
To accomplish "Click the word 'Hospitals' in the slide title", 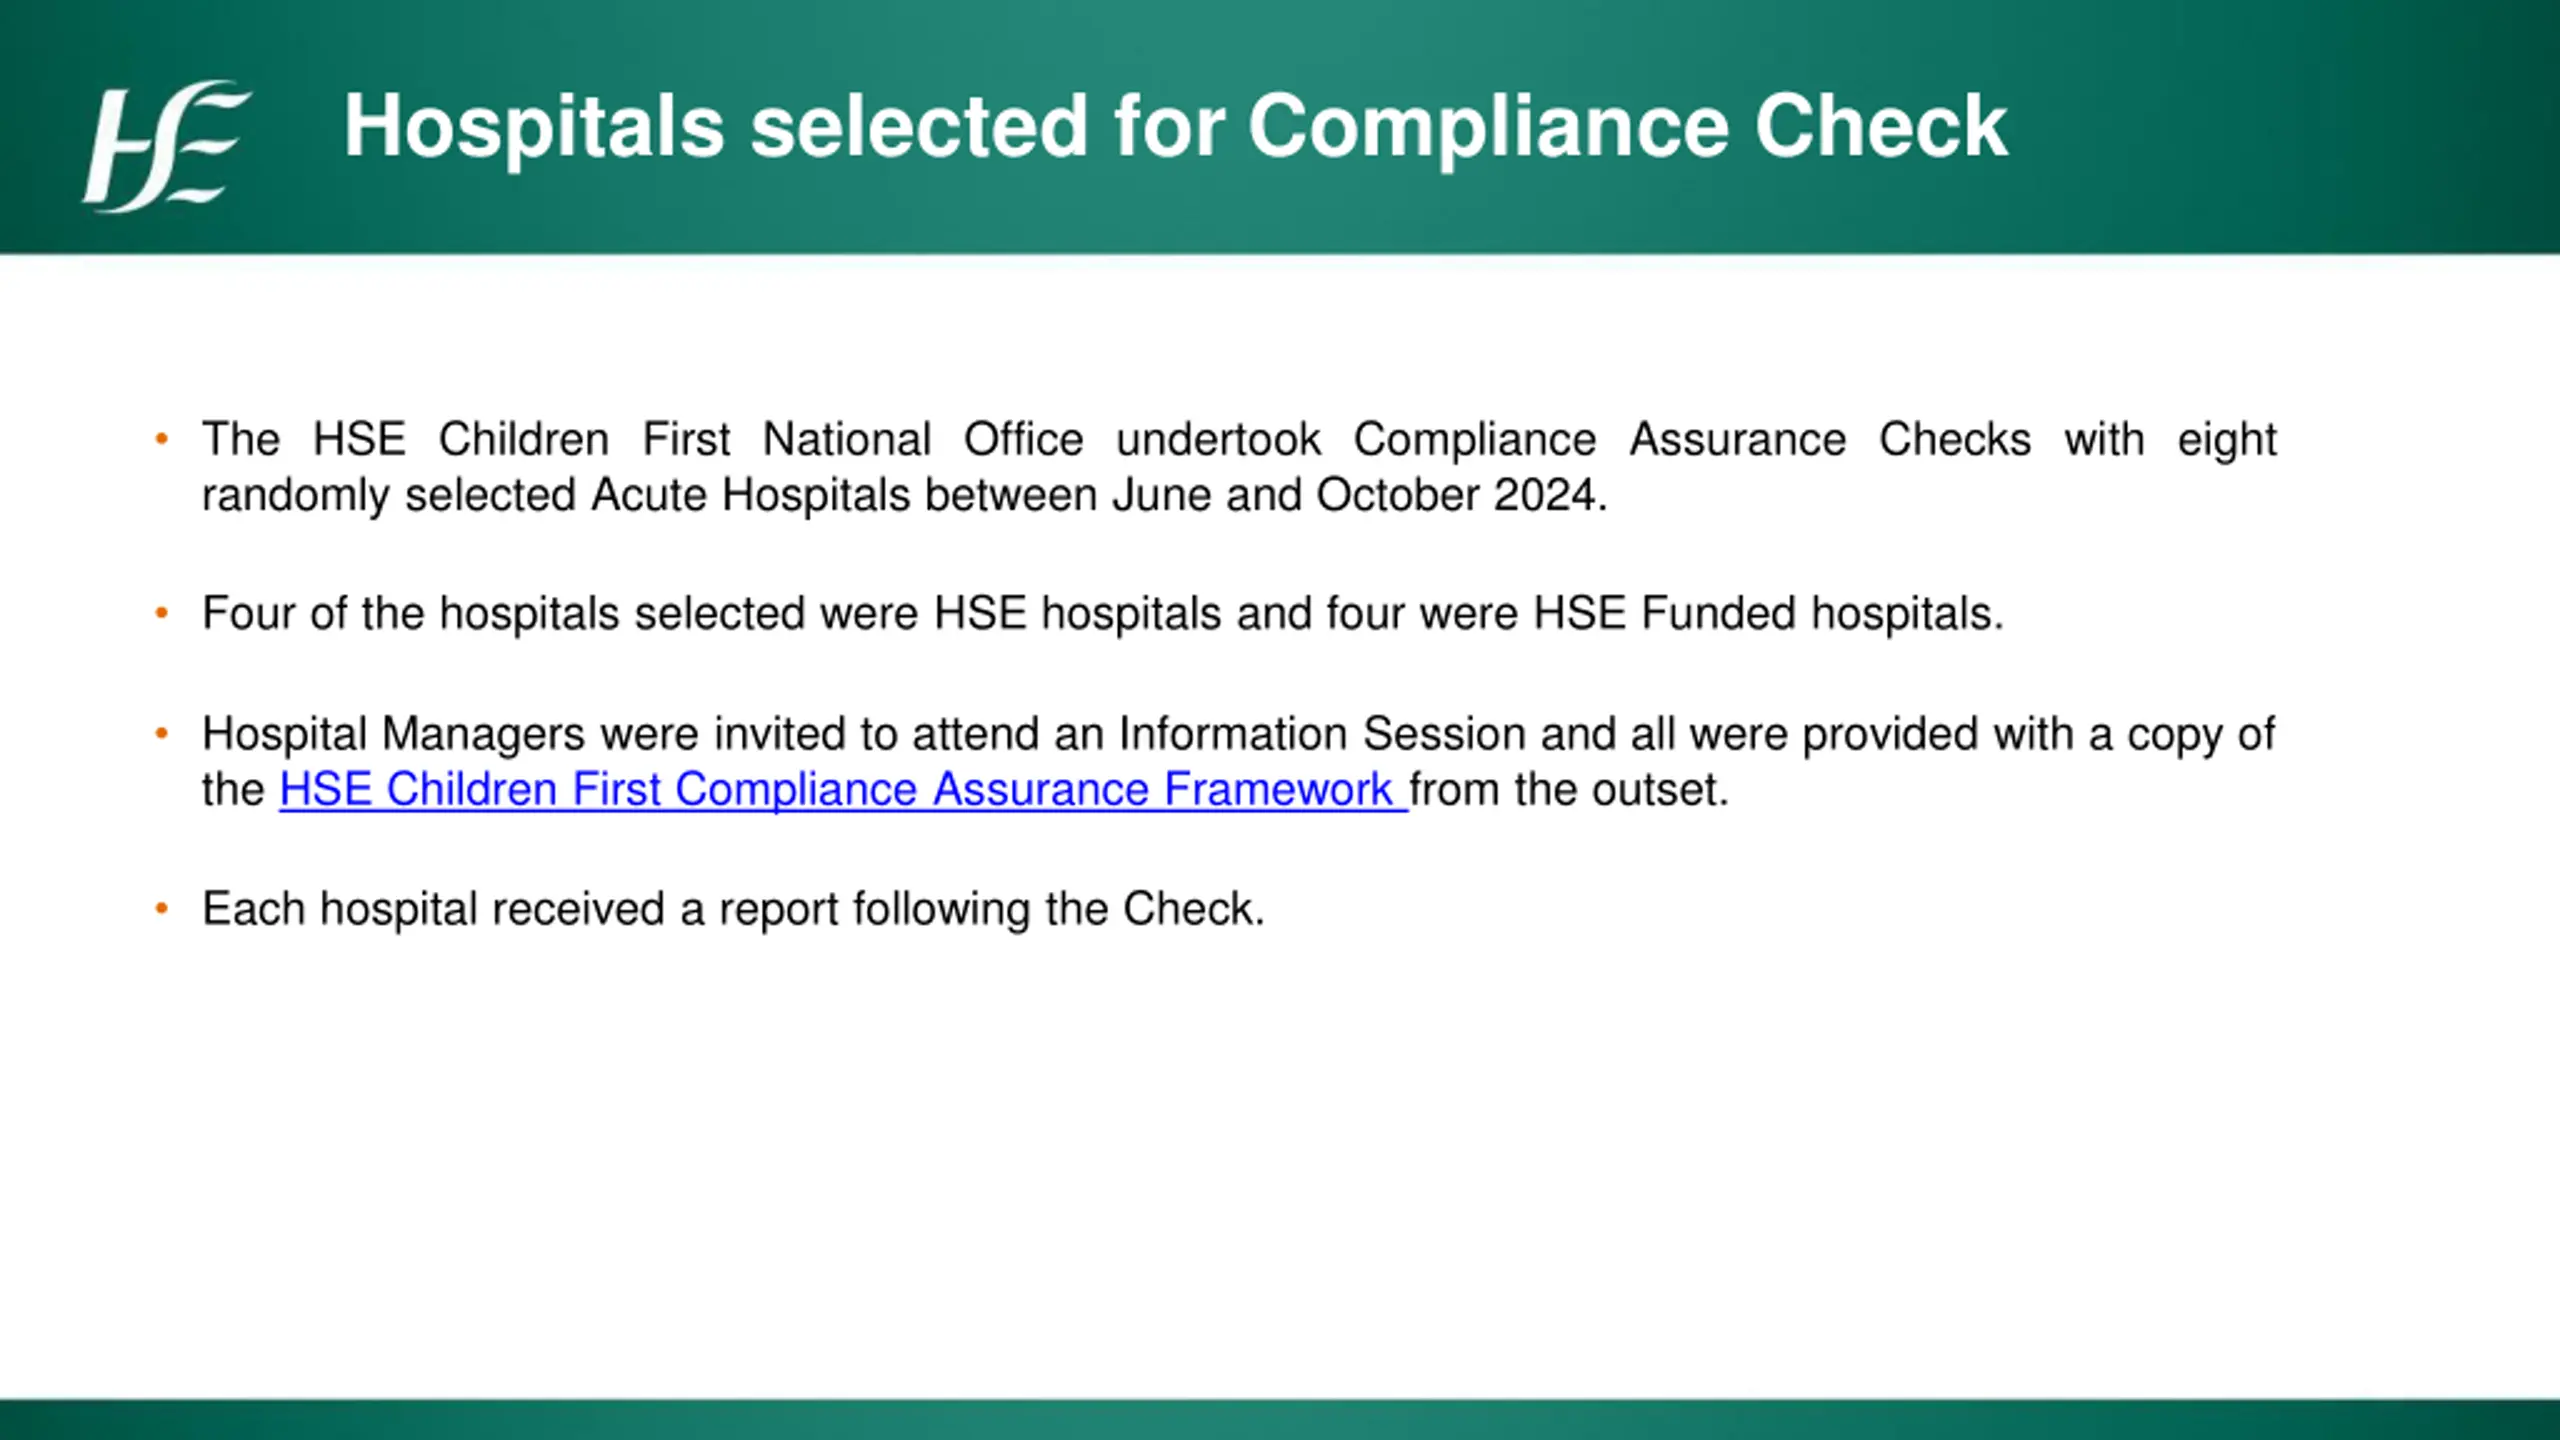I will click(x=534, y=127).
